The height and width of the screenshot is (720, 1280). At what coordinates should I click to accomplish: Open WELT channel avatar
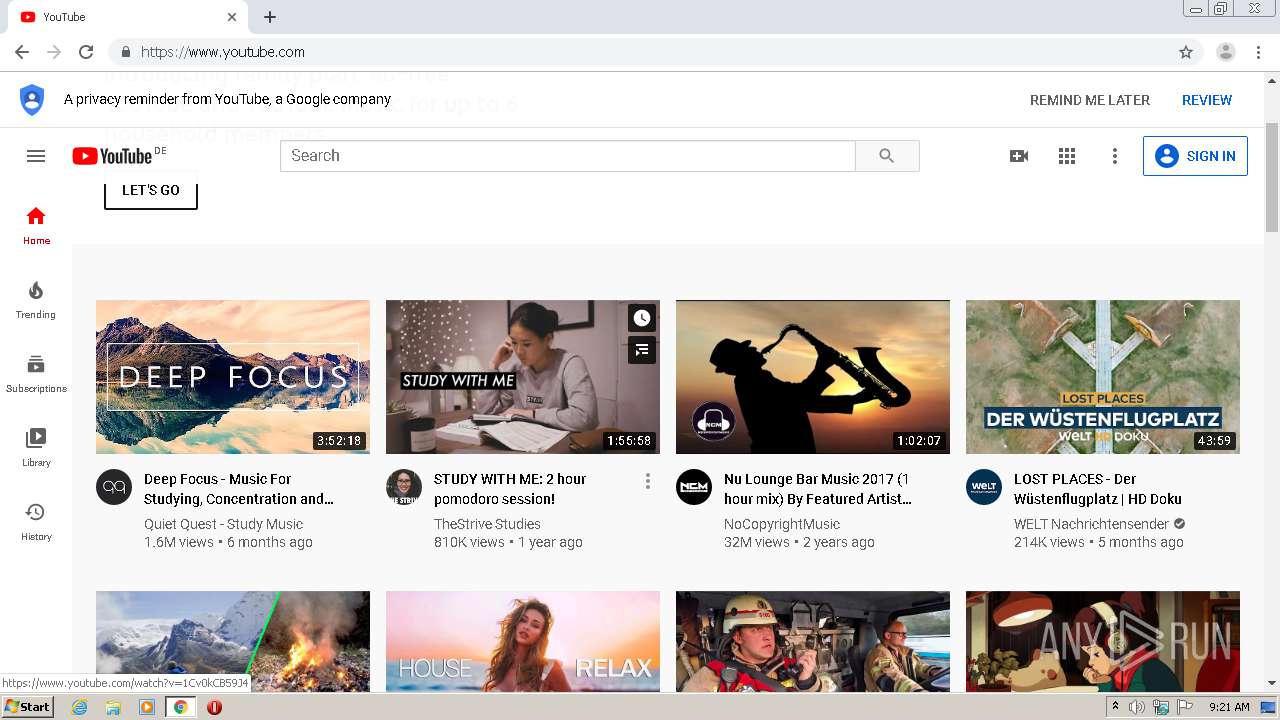[984, 487]
